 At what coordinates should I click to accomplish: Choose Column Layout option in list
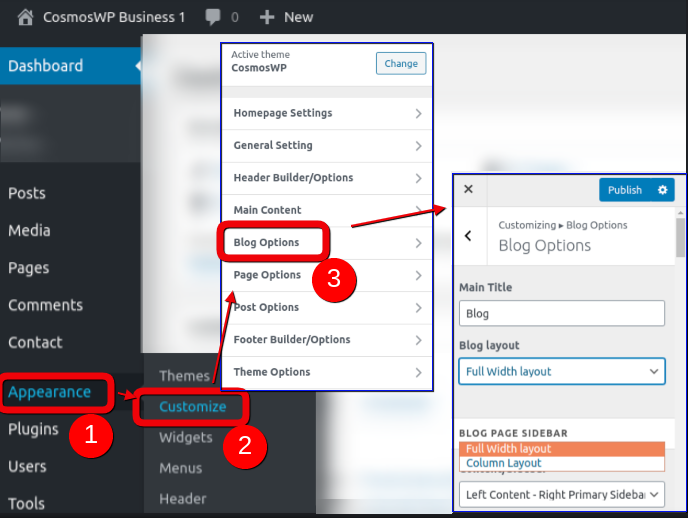coord(562,463)
